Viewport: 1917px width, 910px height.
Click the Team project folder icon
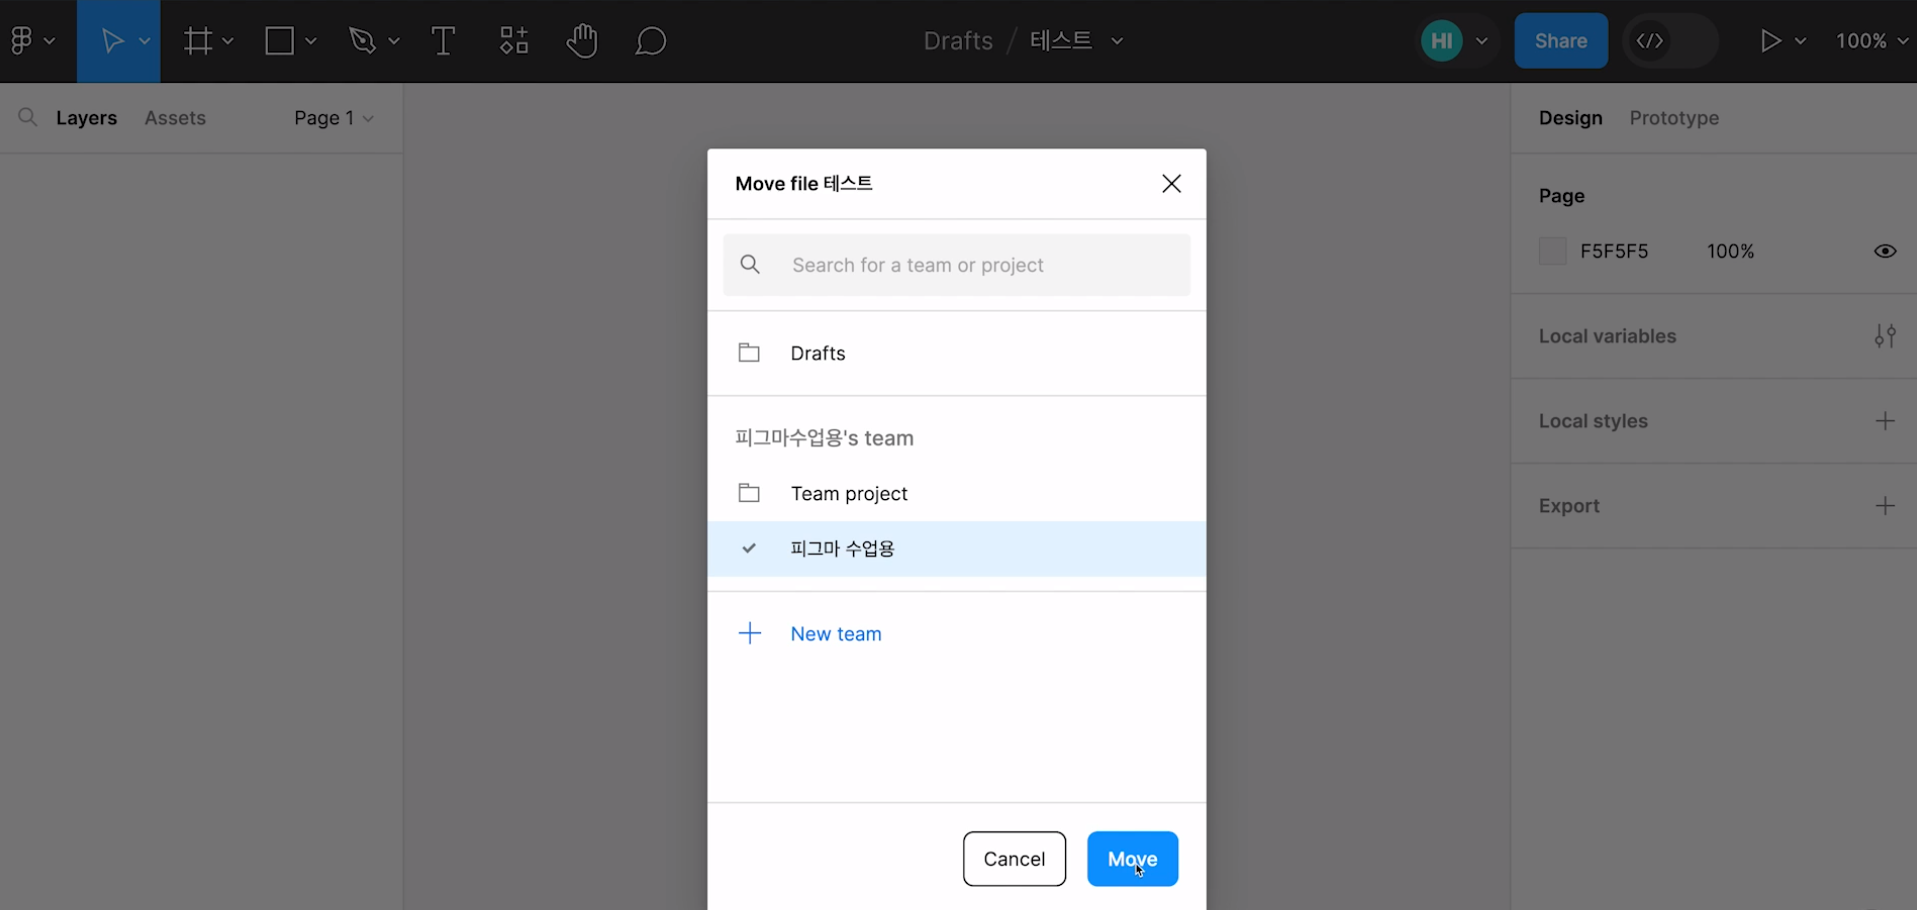click(749, 493)
